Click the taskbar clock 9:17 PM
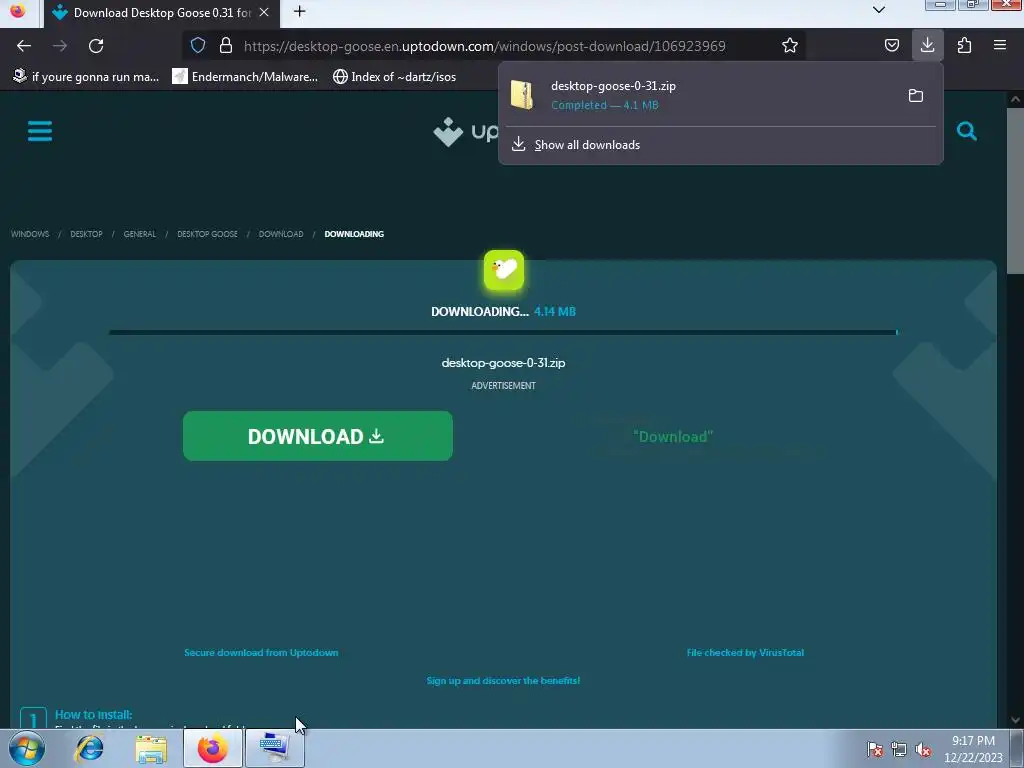Image resolution: width=1024 pixels, height=768 pixels. (x=973, y=741)
